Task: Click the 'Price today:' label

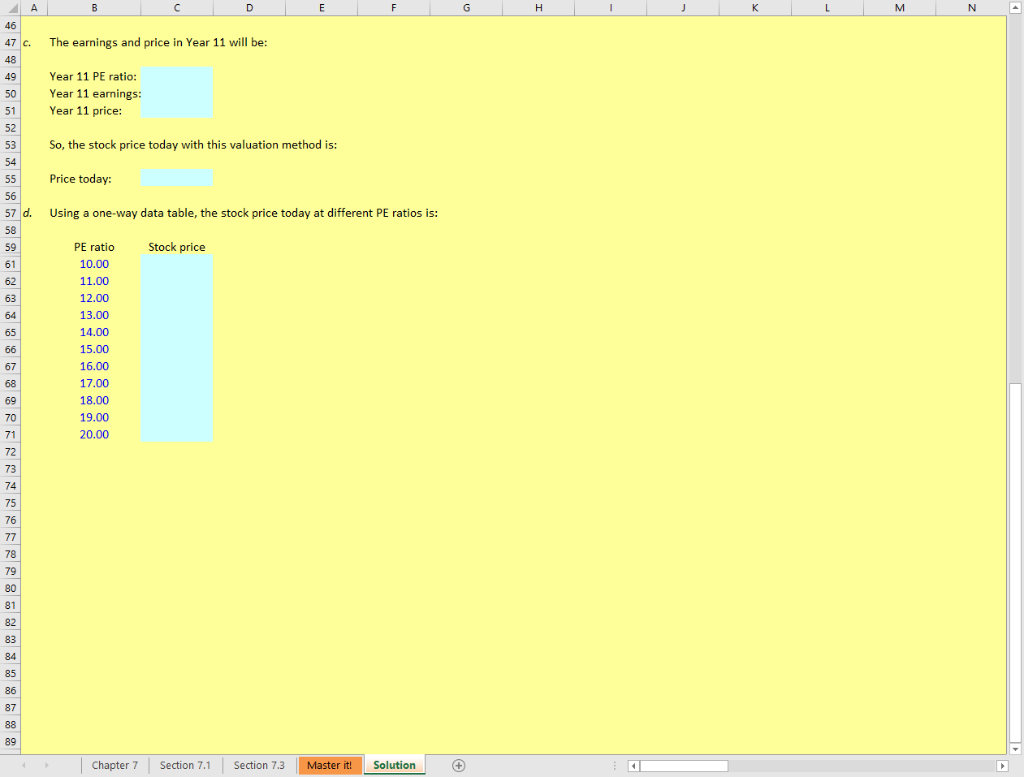Action: coord(80,179)
